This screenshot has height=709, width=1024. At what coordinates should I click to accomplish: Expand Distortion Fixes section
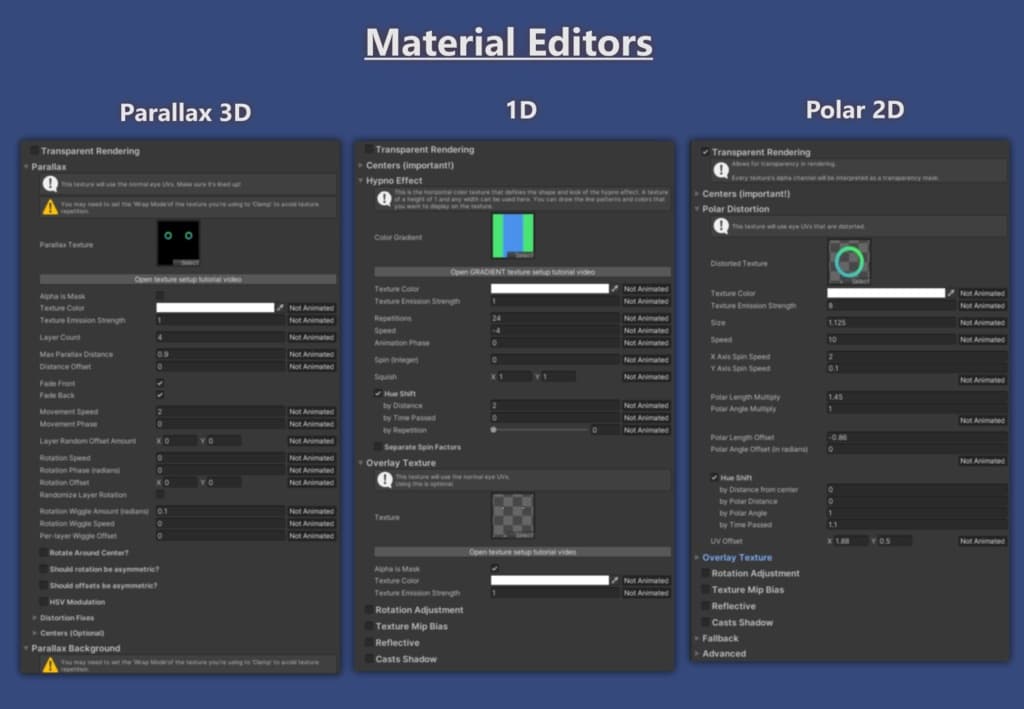click(x=34, y=617)
